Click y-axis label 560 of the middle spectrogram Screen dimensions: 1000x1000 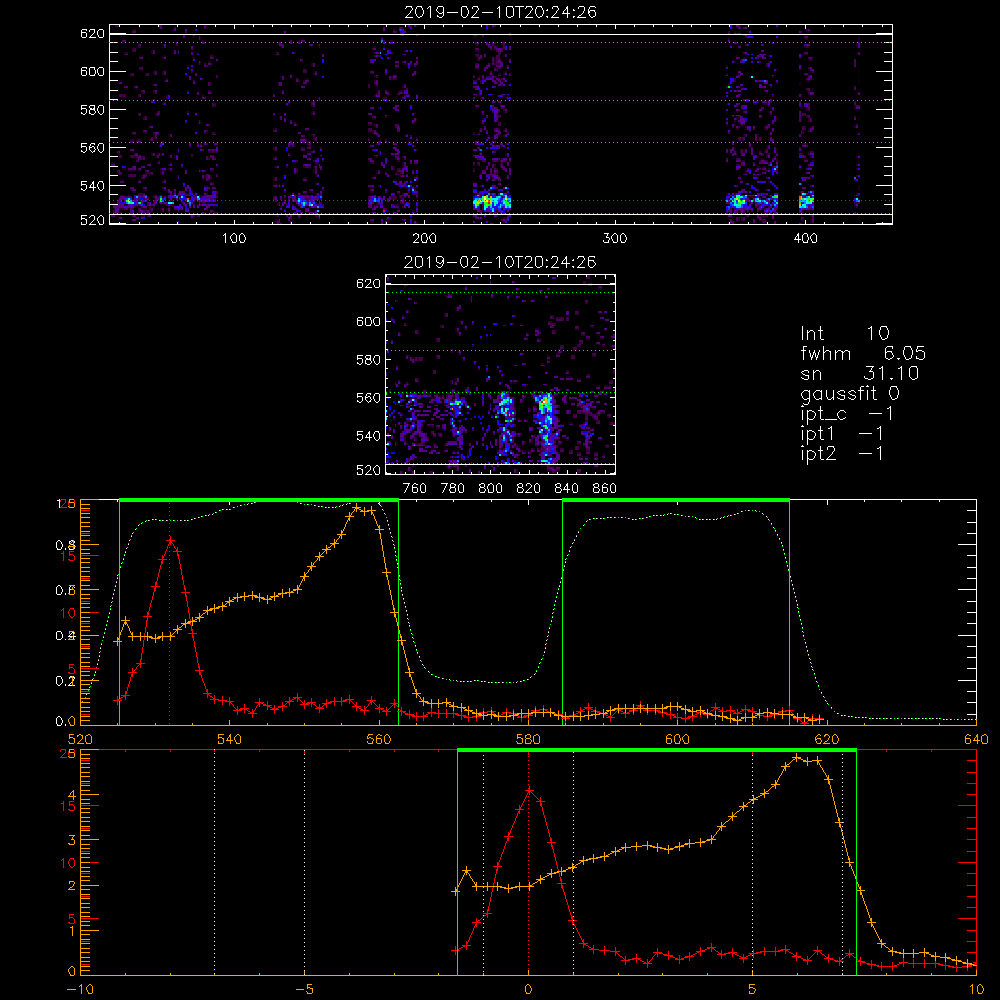[x=368, y=397]
